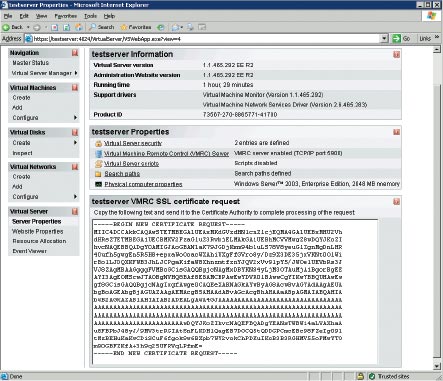
Task: Click the Forward arrow in the toolbar
Action: (x=37, y=27)
